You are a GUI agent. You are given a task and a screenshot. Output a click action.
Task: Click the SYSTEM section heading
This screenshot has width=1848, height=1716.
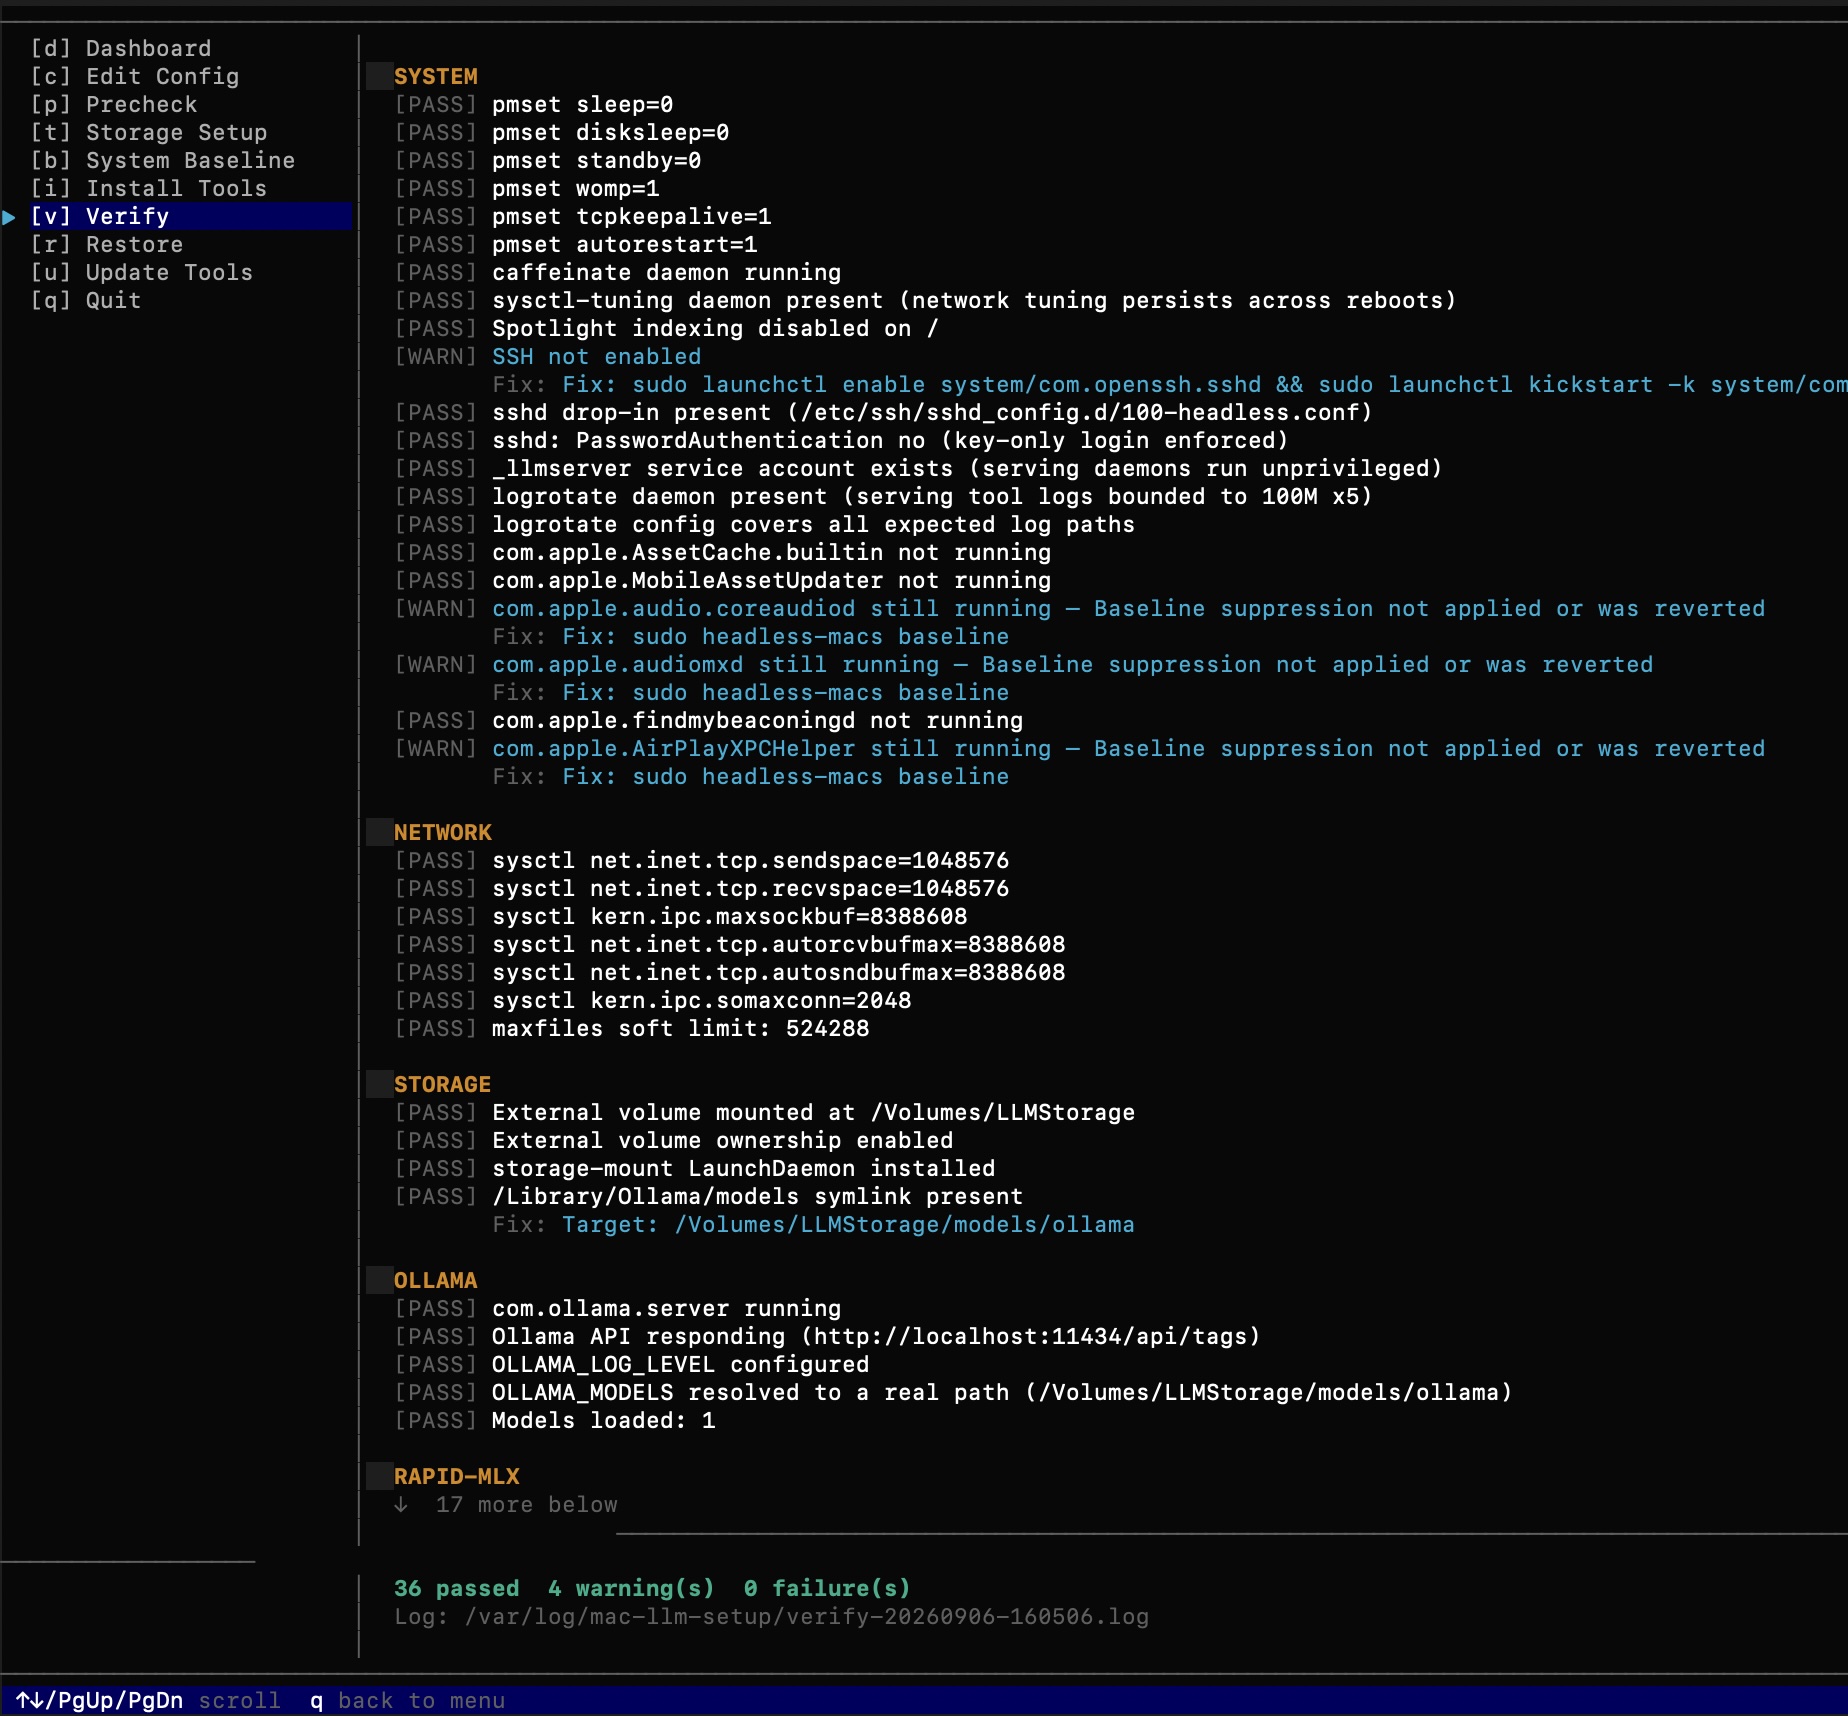pos(436,76)
